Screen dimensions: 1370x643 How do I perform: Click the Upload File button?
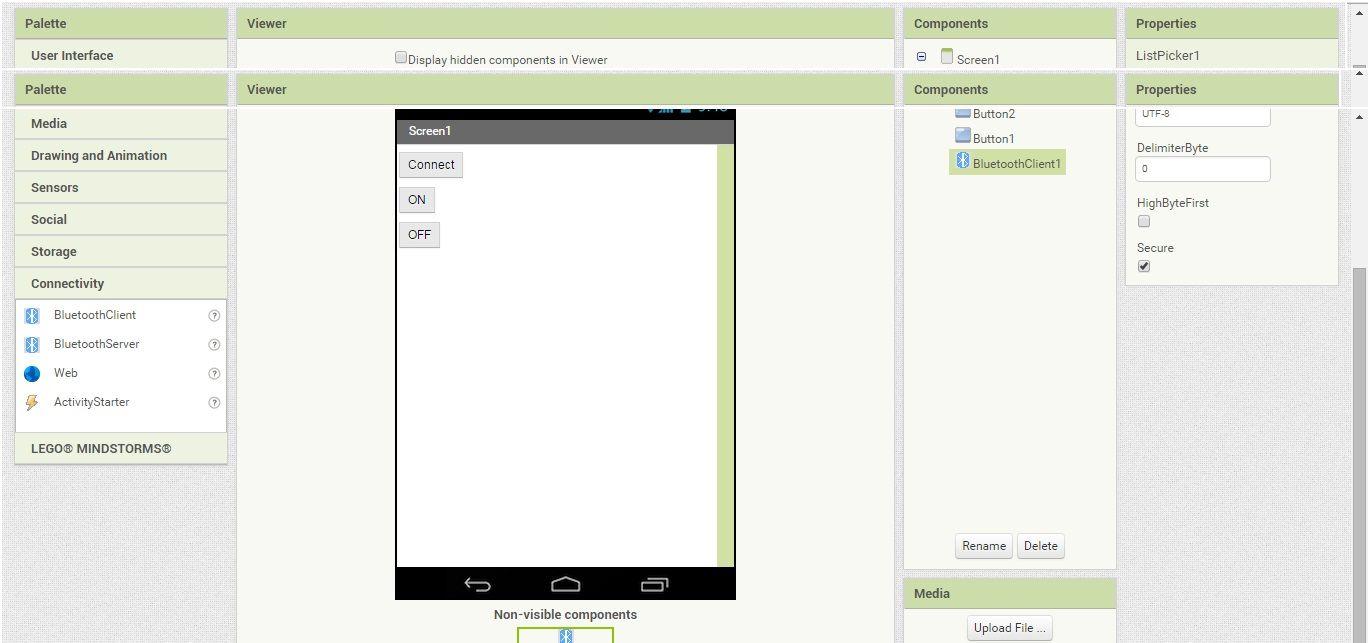[x=1009, y=627]
